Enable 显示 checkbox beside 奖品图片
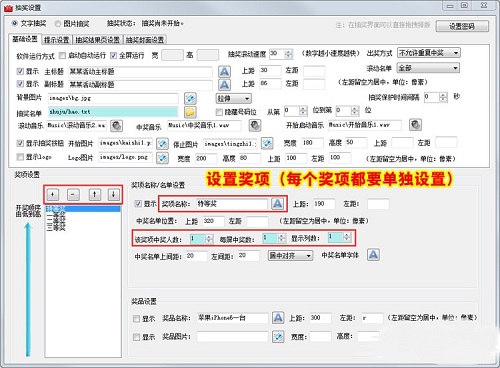 136,337
